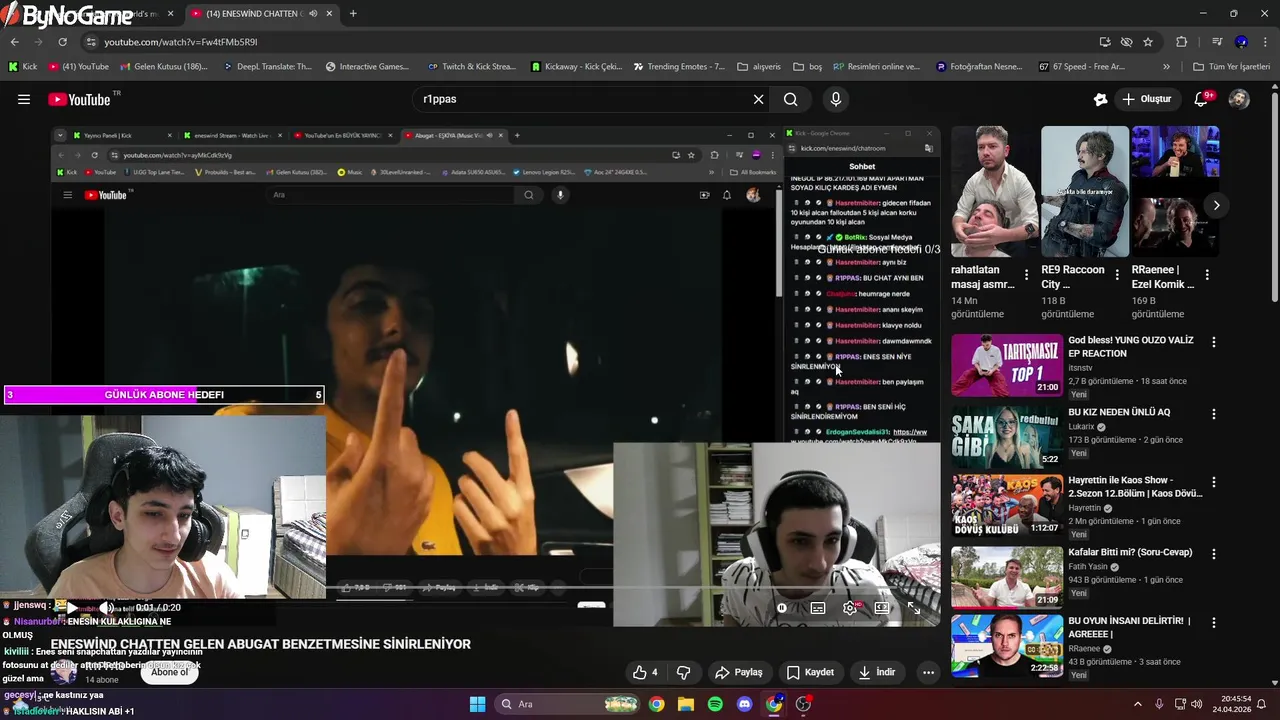Pause the video from the player controls

781,607
